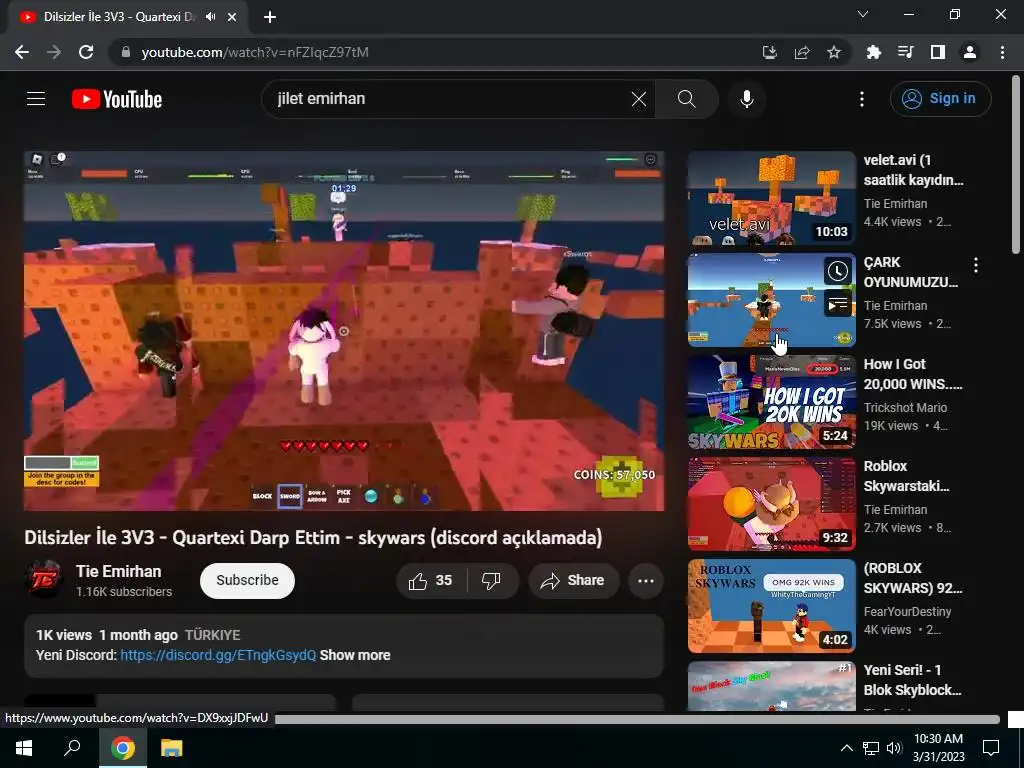
Task: Start voice search with microphone
Action: point(746,99)
